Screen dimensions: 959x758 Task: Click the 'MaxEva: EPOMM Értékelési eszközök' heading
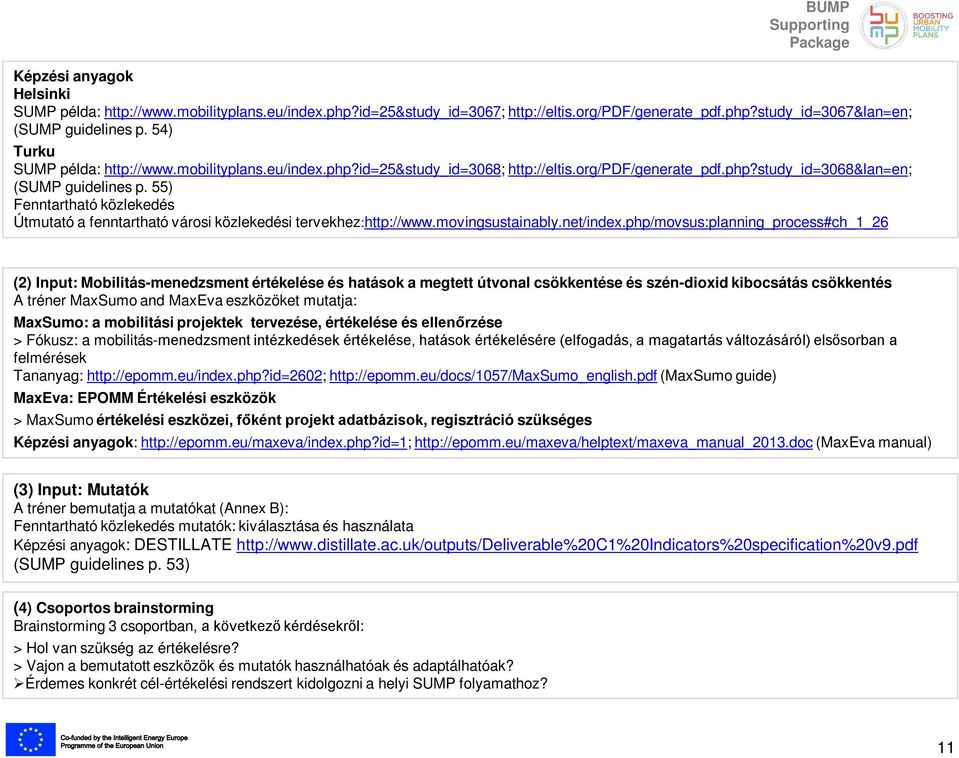click(x=145, y=398)
